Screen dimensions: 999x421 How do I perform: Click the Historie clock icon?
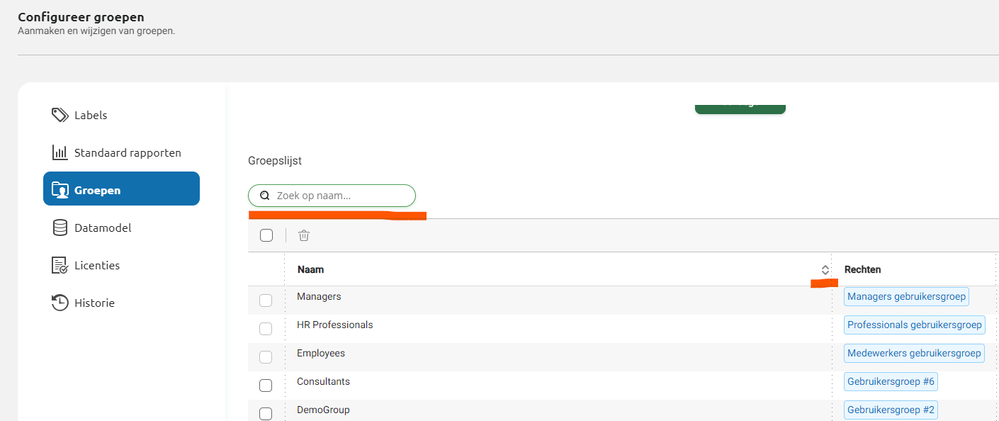60,303
